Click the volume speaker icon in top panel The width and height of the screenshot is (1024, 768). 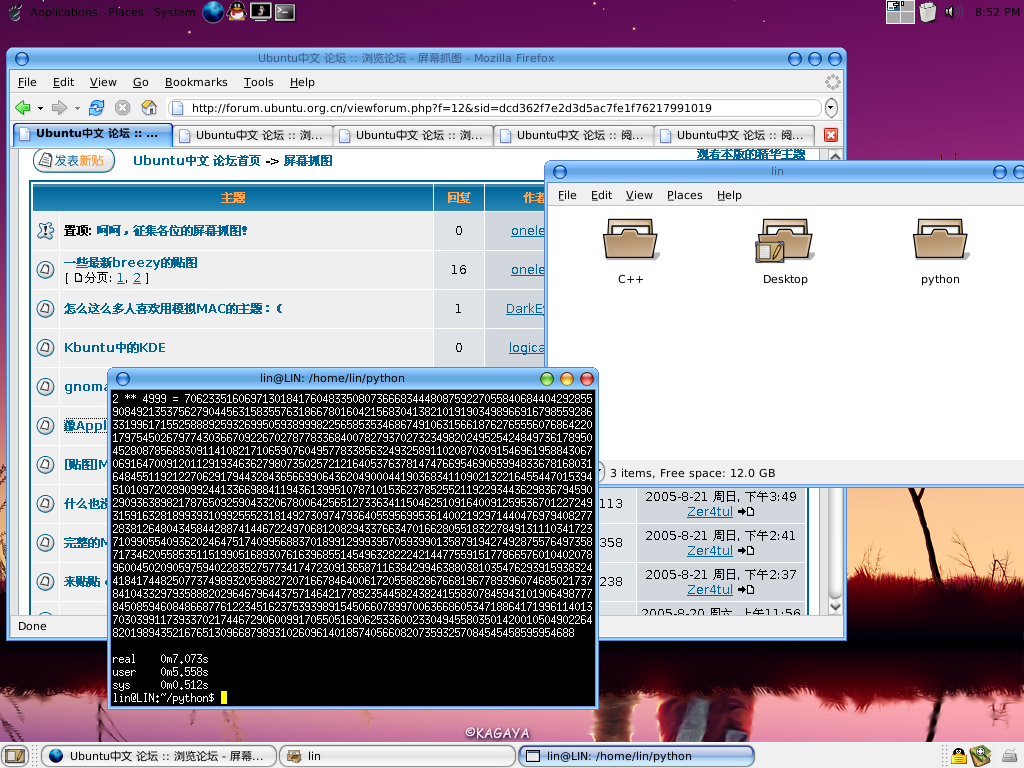(x=952, y=12)
